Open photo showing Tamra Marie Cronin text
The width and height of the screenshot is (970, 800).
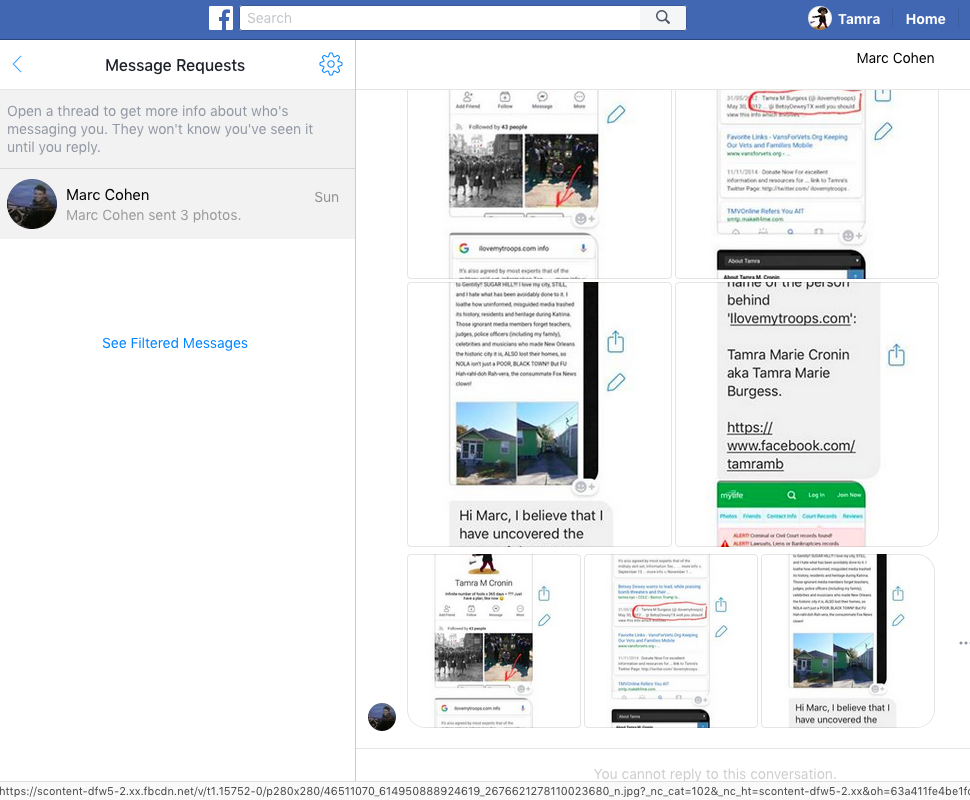(x=807, y=414)
